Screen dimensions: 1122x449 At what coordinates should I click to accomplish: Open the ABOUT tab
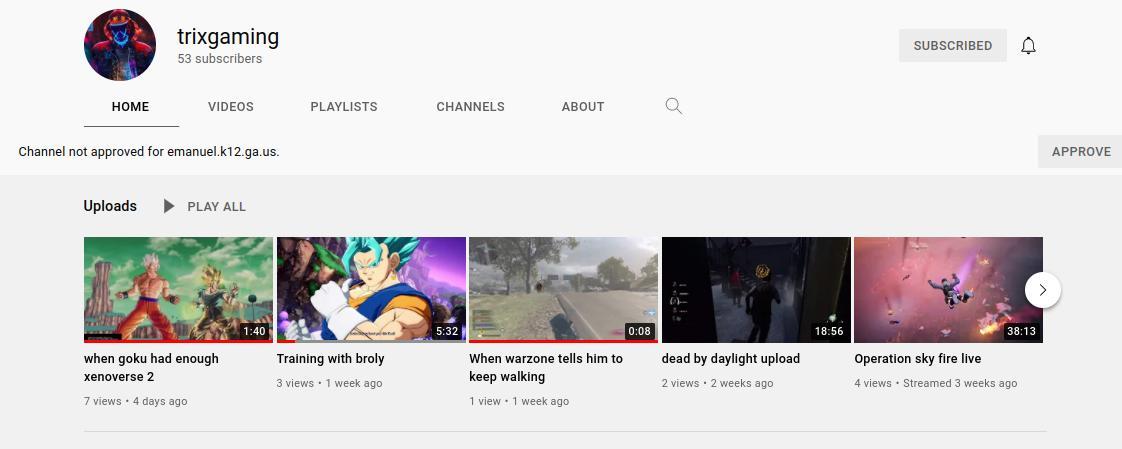pos(582,107)
